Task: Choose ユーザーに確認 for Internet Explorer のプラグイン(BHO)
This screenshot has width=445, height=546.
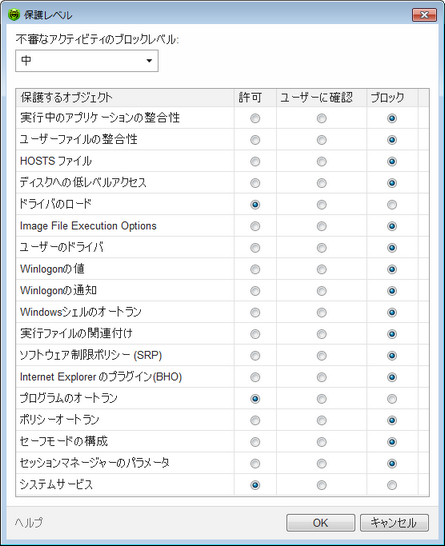Action: pos(321,377)
